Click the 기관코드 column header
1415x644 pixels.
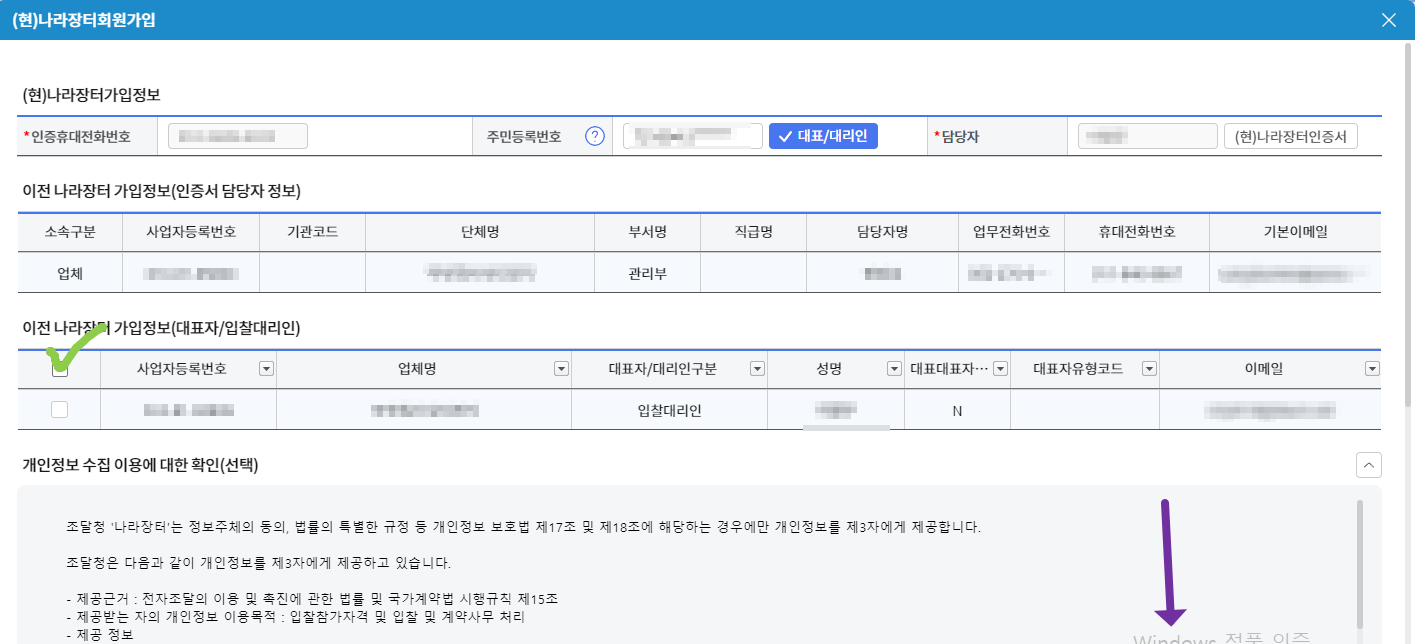point(312,232)
